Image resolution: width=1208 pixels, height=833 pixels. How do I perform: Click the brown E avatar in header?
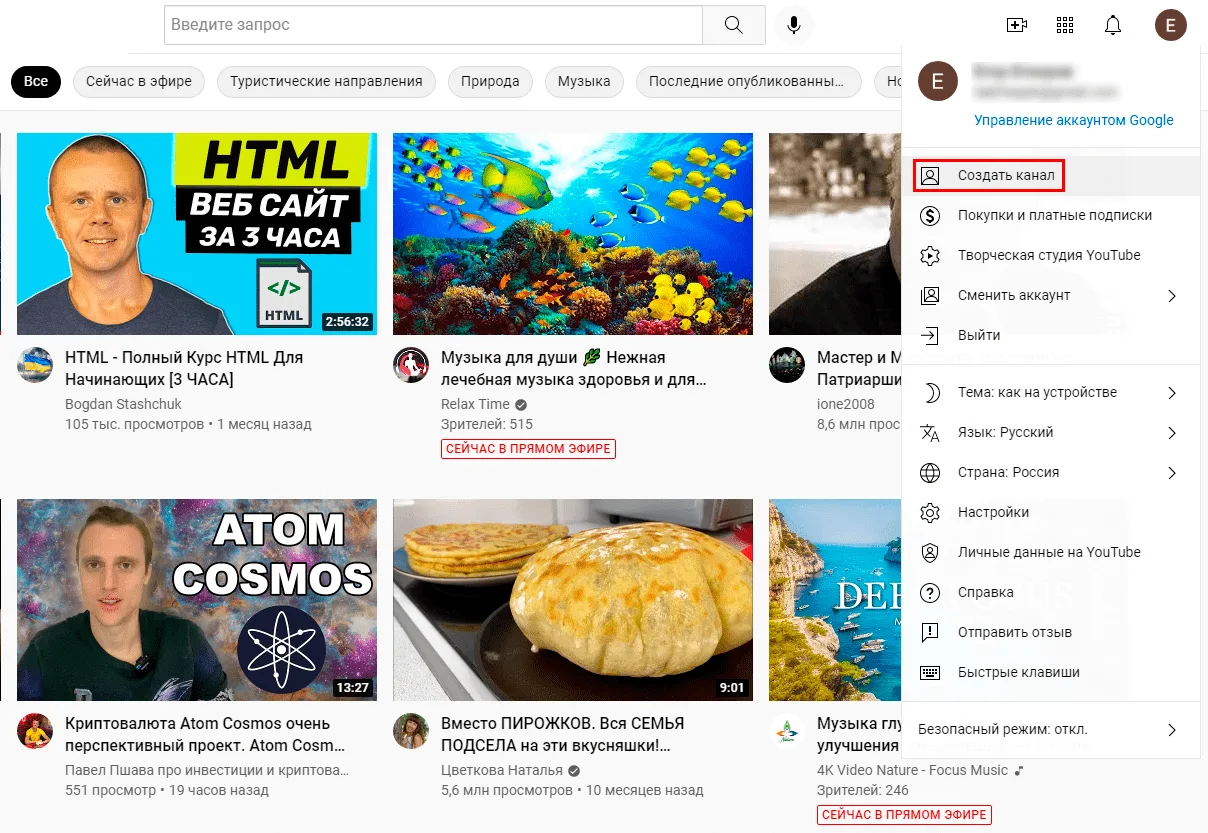[x=1171, y=25]
